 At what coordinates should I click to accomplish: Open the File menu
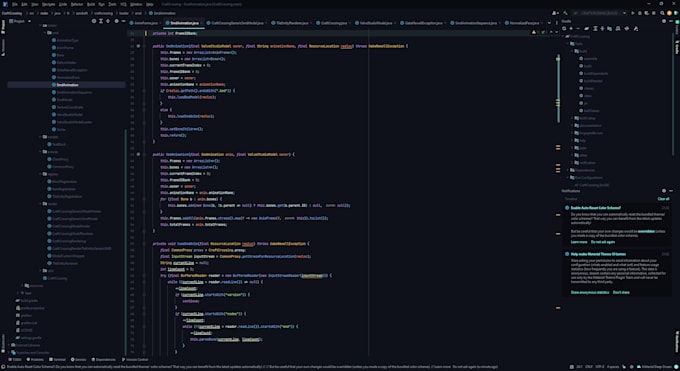coord(15,4)
